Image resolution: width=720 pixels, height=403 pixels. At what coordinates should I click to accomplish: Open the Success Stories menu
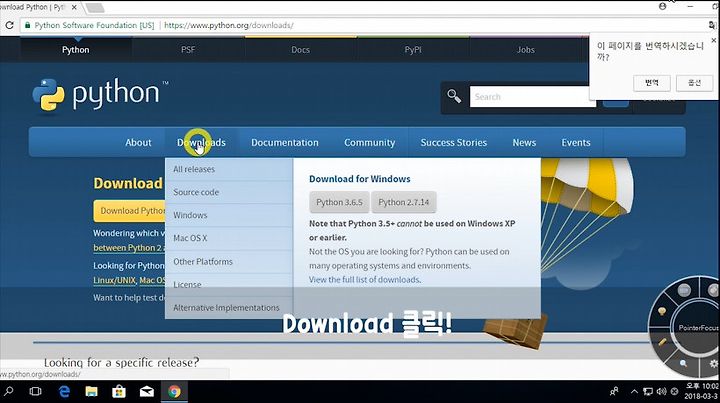[x=454, y=142]
